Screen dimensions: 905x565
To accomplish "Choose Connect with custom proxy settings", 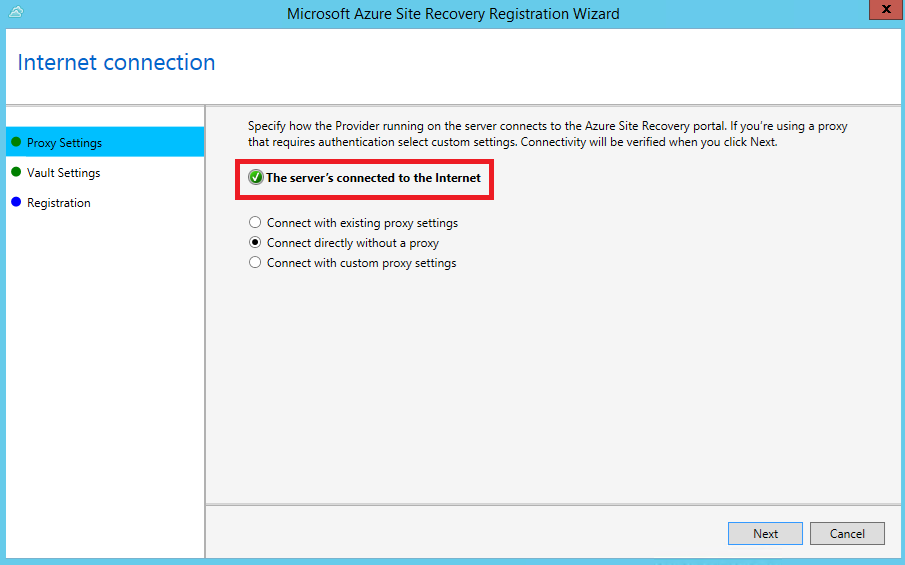I will point(255,263).
